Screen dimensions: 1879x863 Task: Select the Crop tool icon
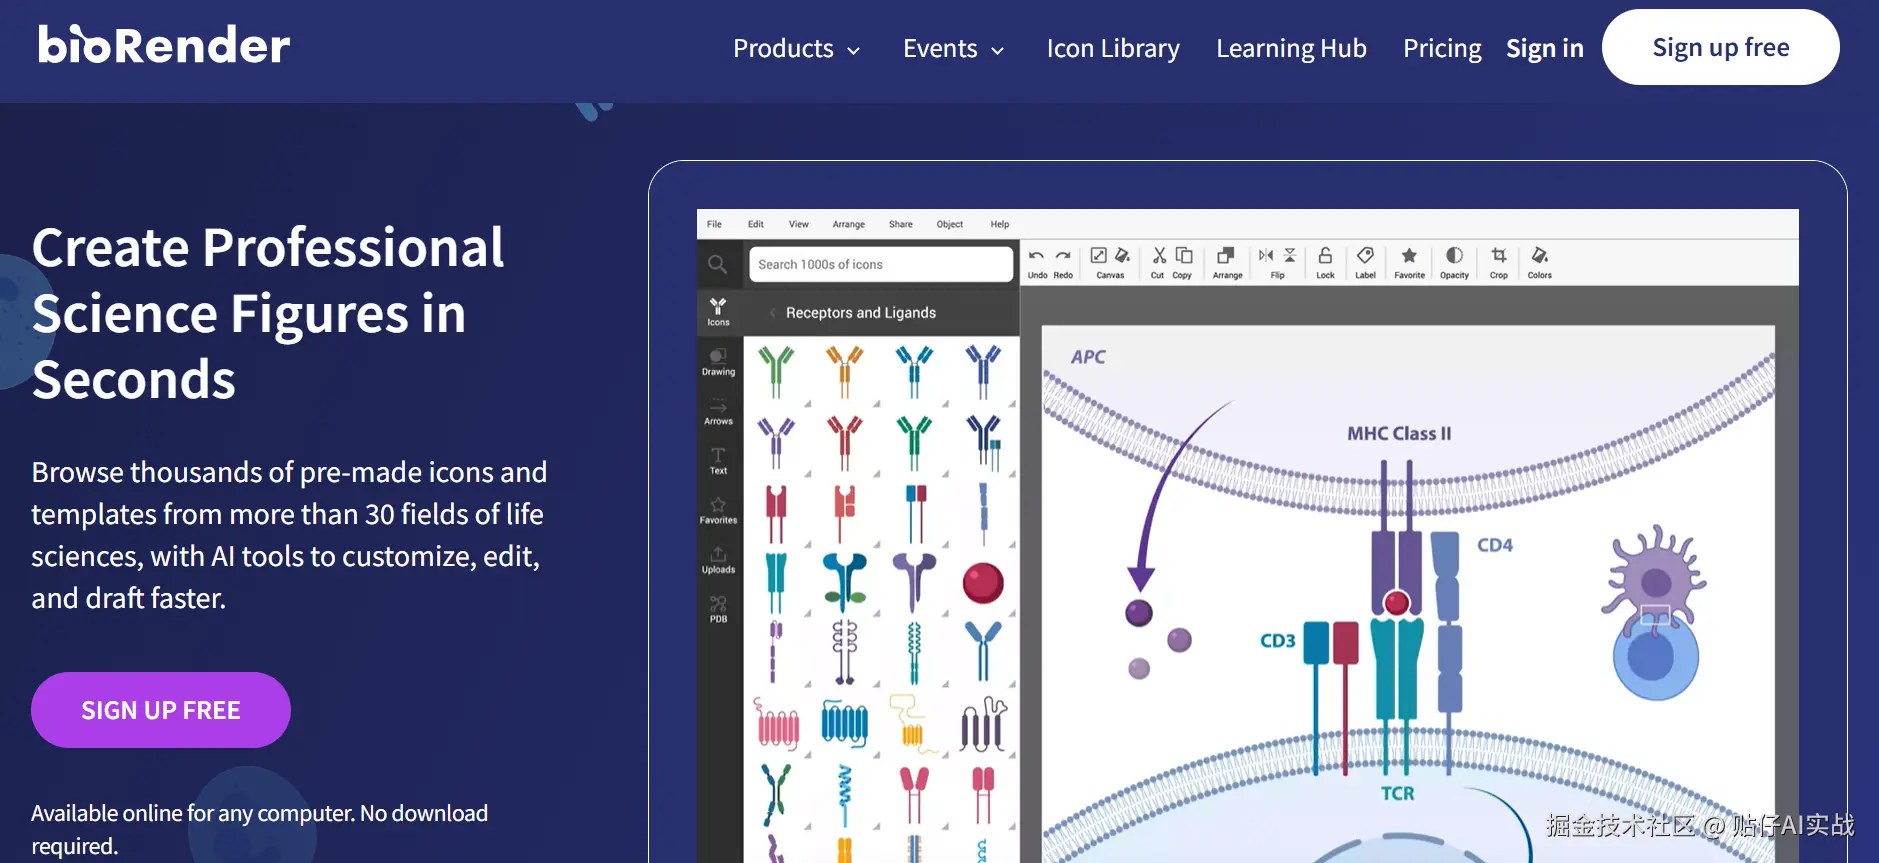coord(1498,256)
